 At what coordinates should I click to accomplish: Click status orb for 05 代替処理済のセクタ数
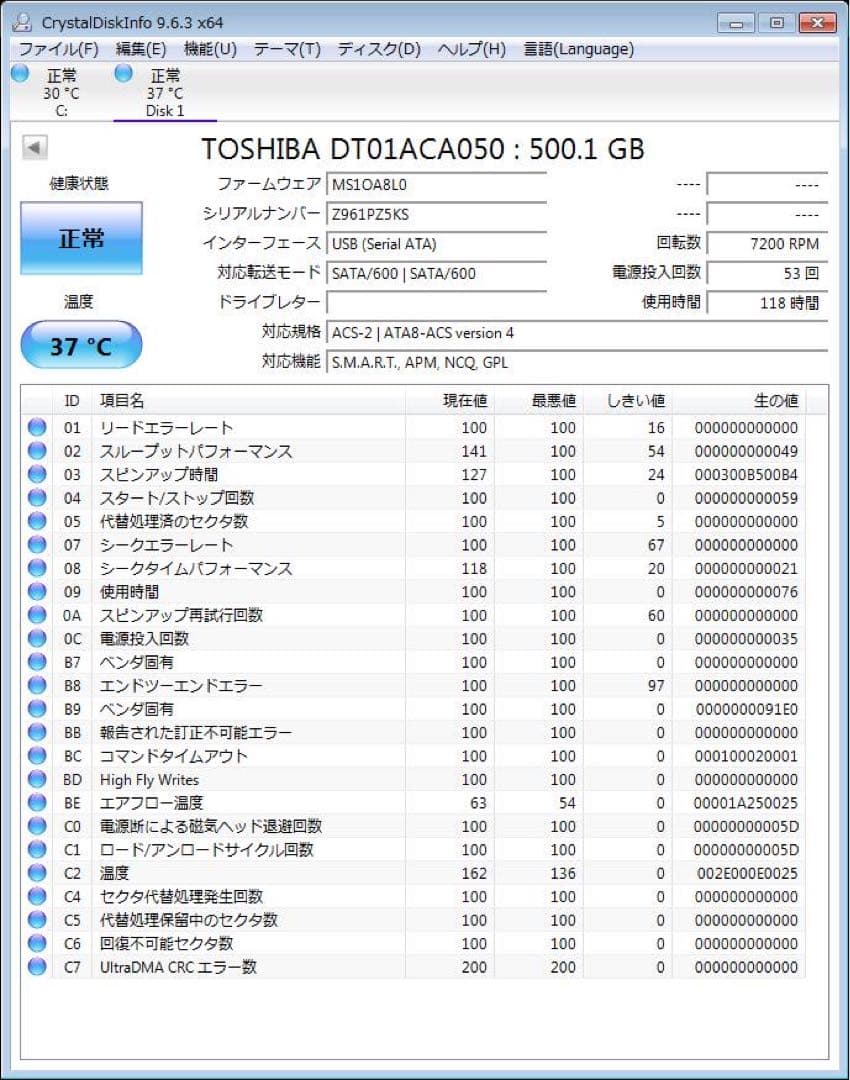click(37, 521)
